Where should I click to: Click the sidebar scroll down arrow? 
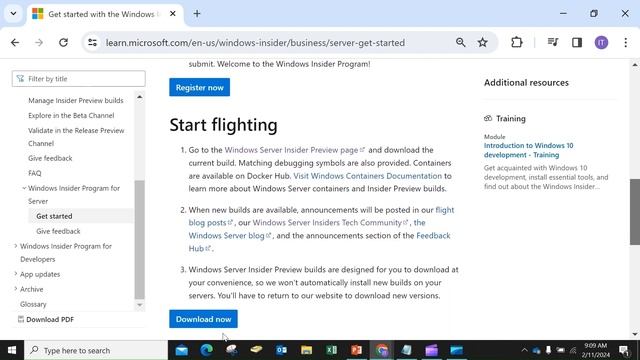140,305
